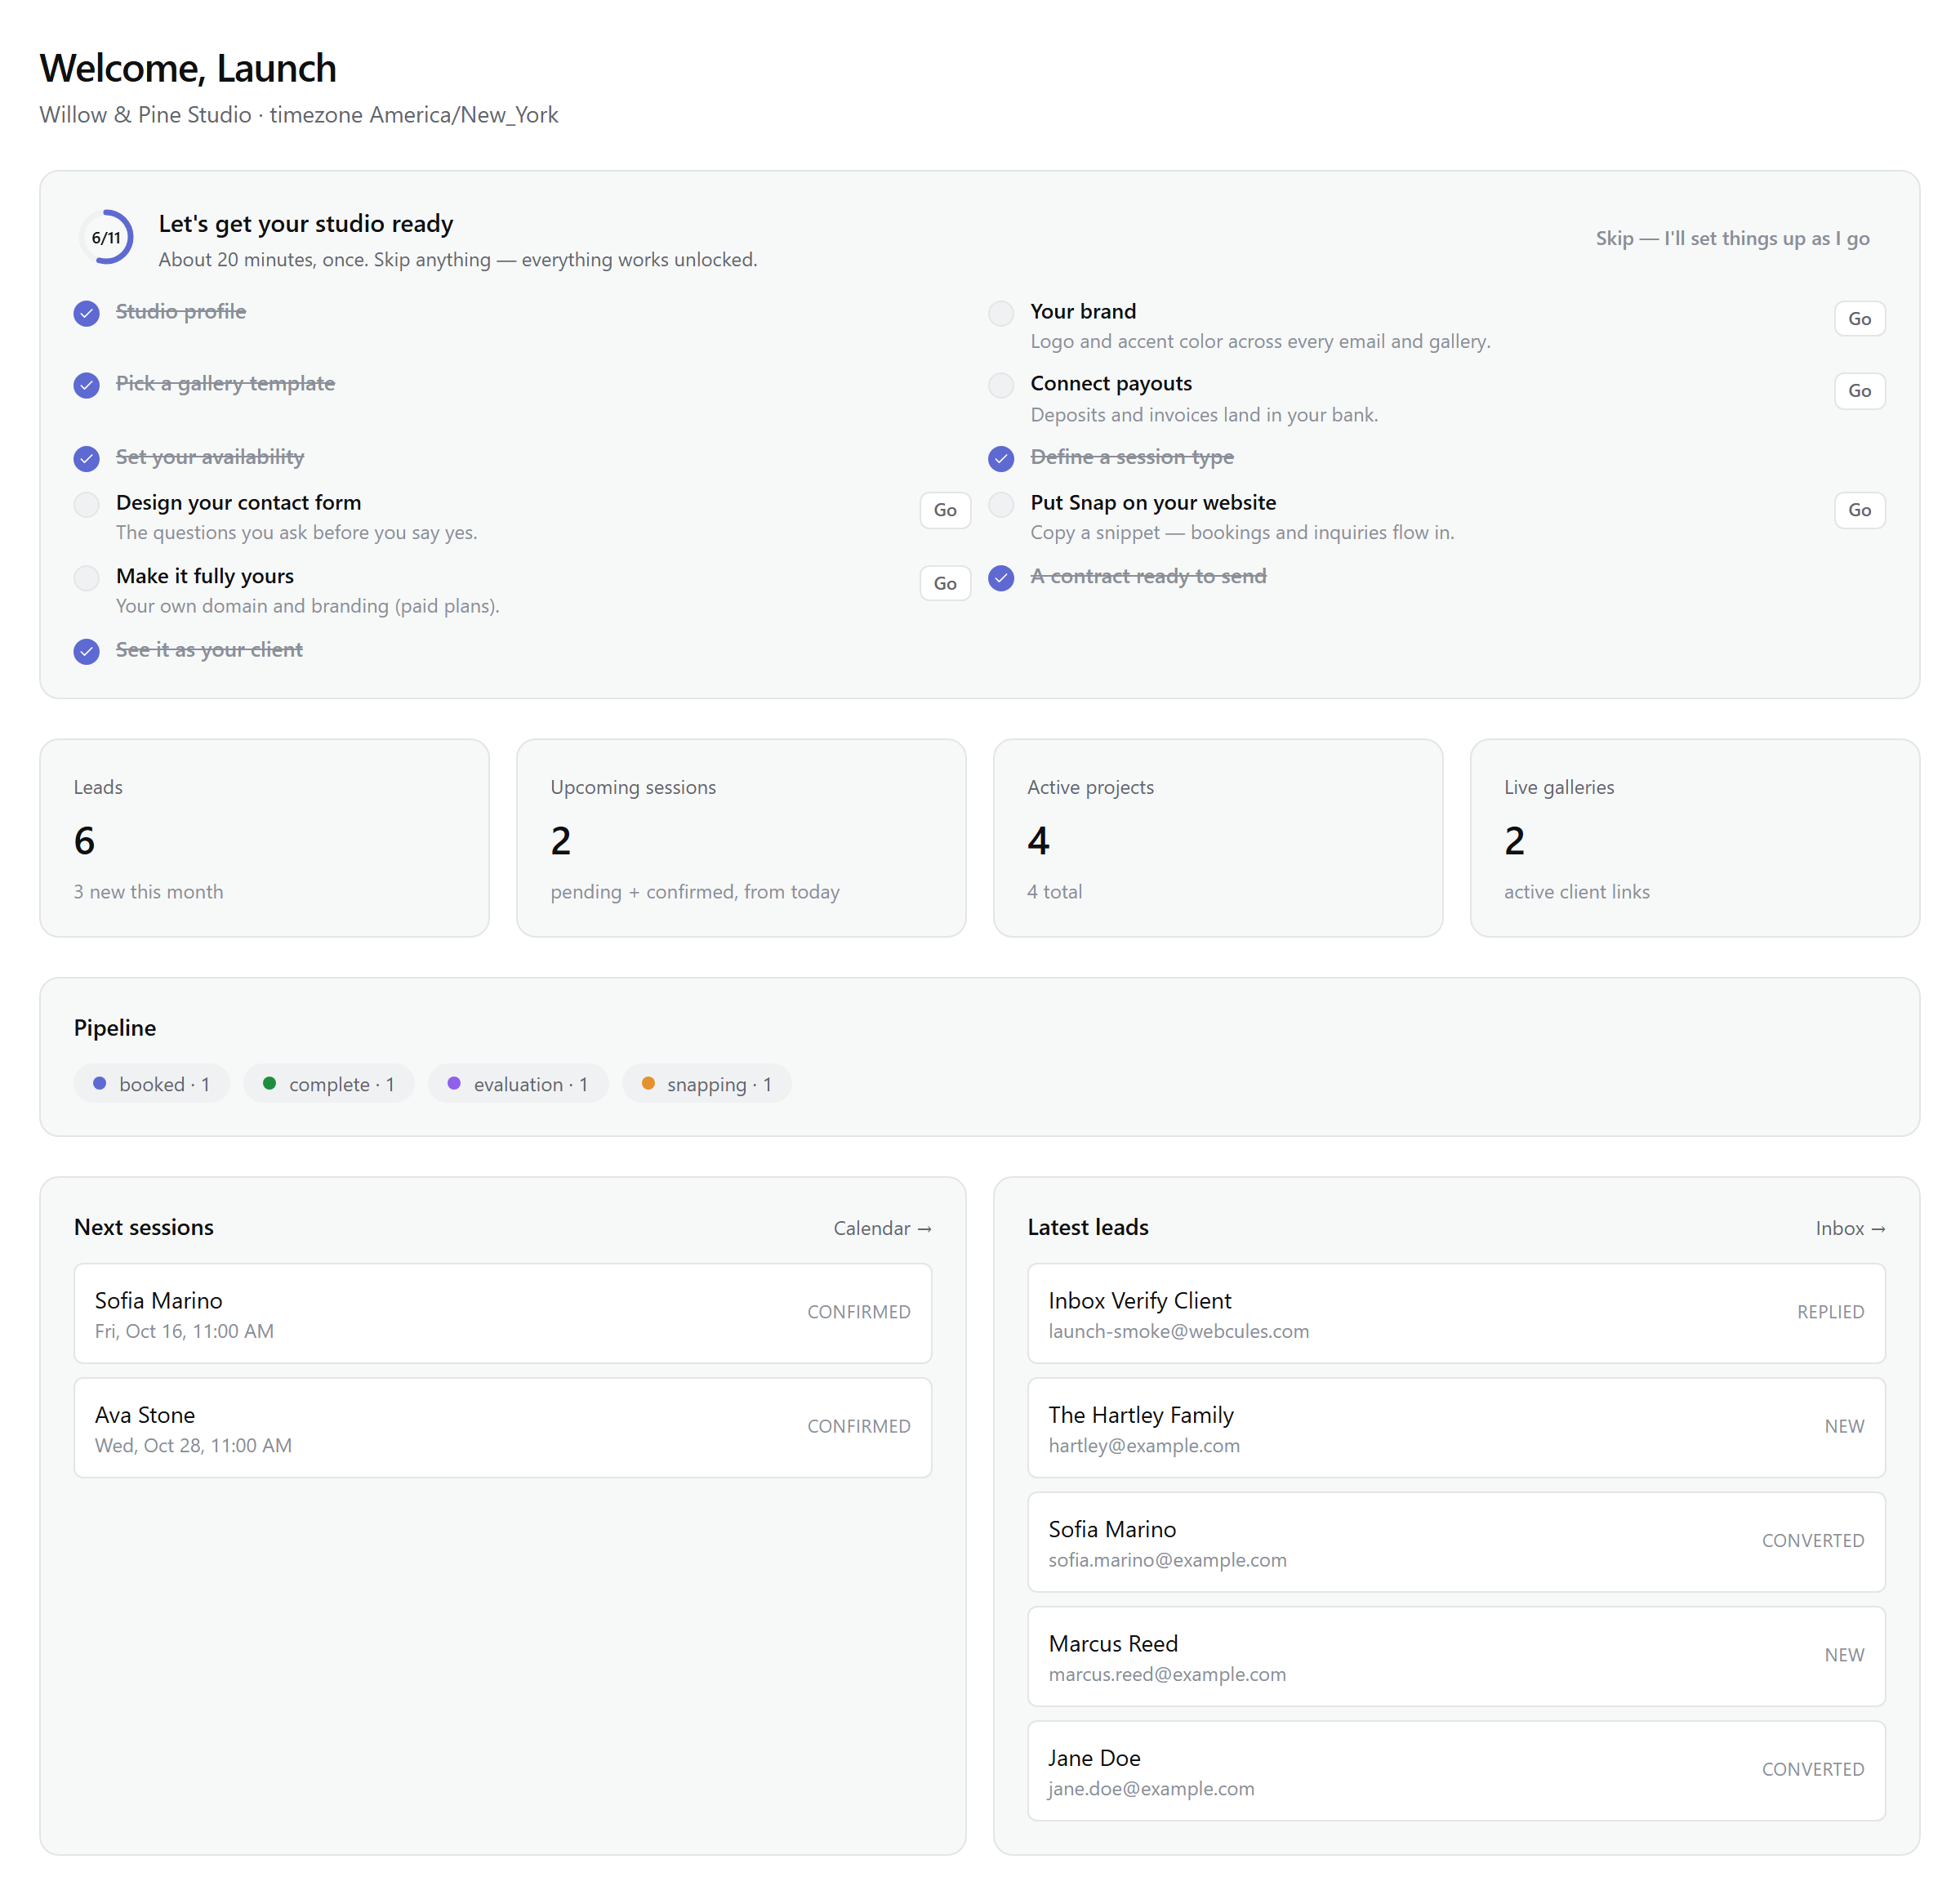Image resolution: width=1960 pixels, height=1895 pixels.
Task: Open the Sofia Marino converted lead
Action: coord(1456,1542)
